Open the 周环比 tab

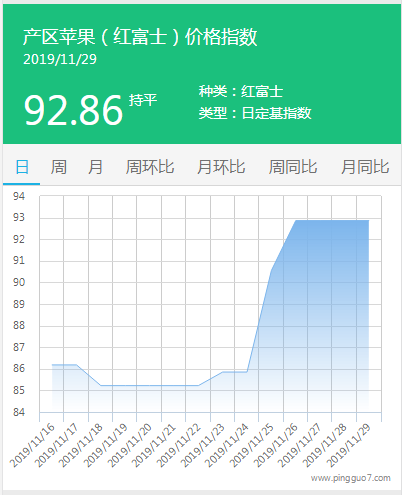click(x=150, y=167)
